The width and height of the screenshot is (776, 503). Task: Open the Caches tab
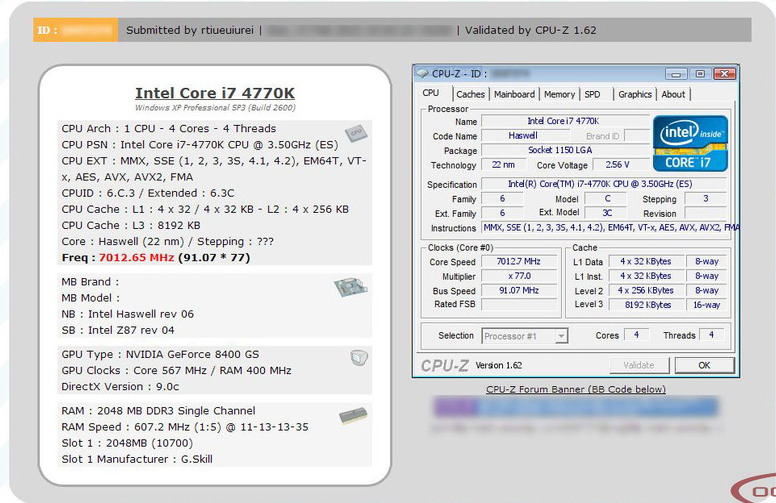(470, 94)
